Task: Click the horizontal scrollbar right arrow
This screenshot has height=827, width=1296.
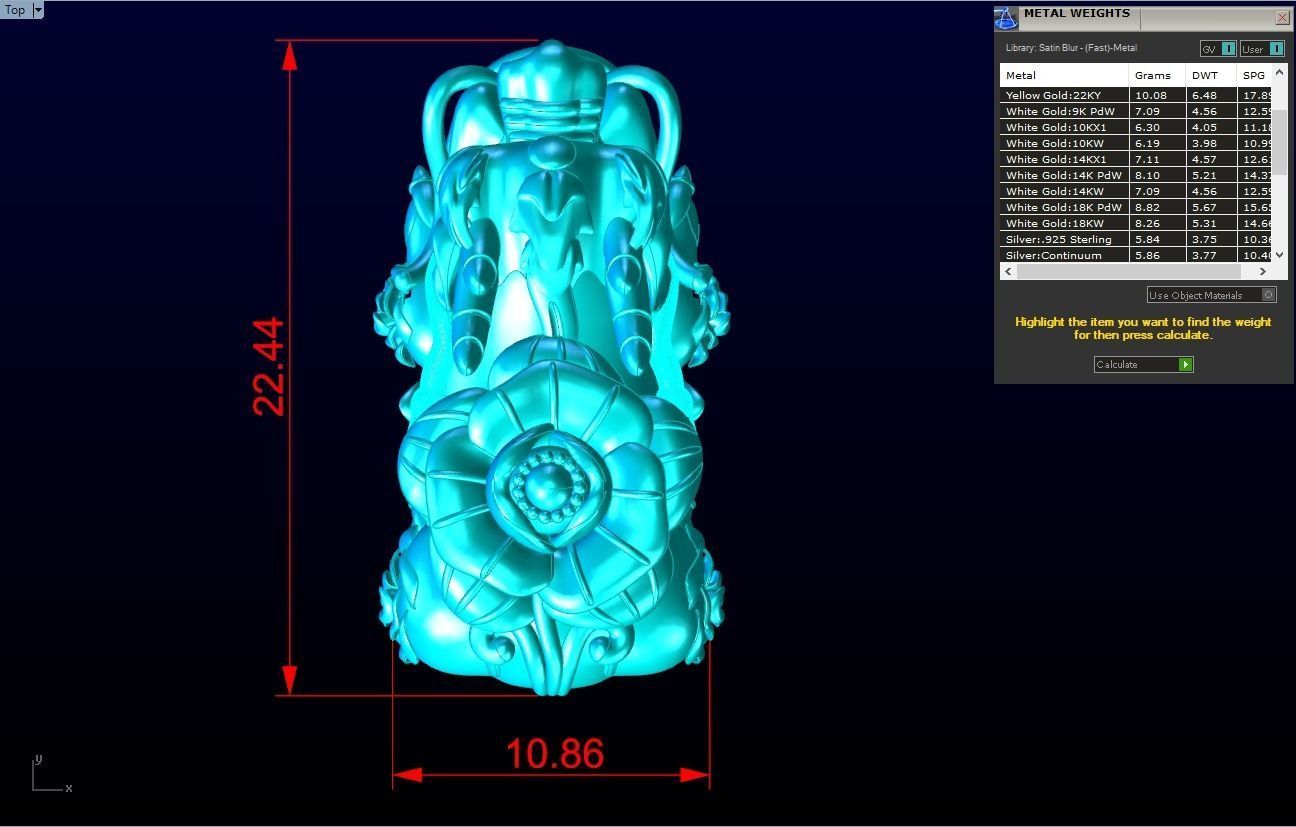Action: (1263, 271)
